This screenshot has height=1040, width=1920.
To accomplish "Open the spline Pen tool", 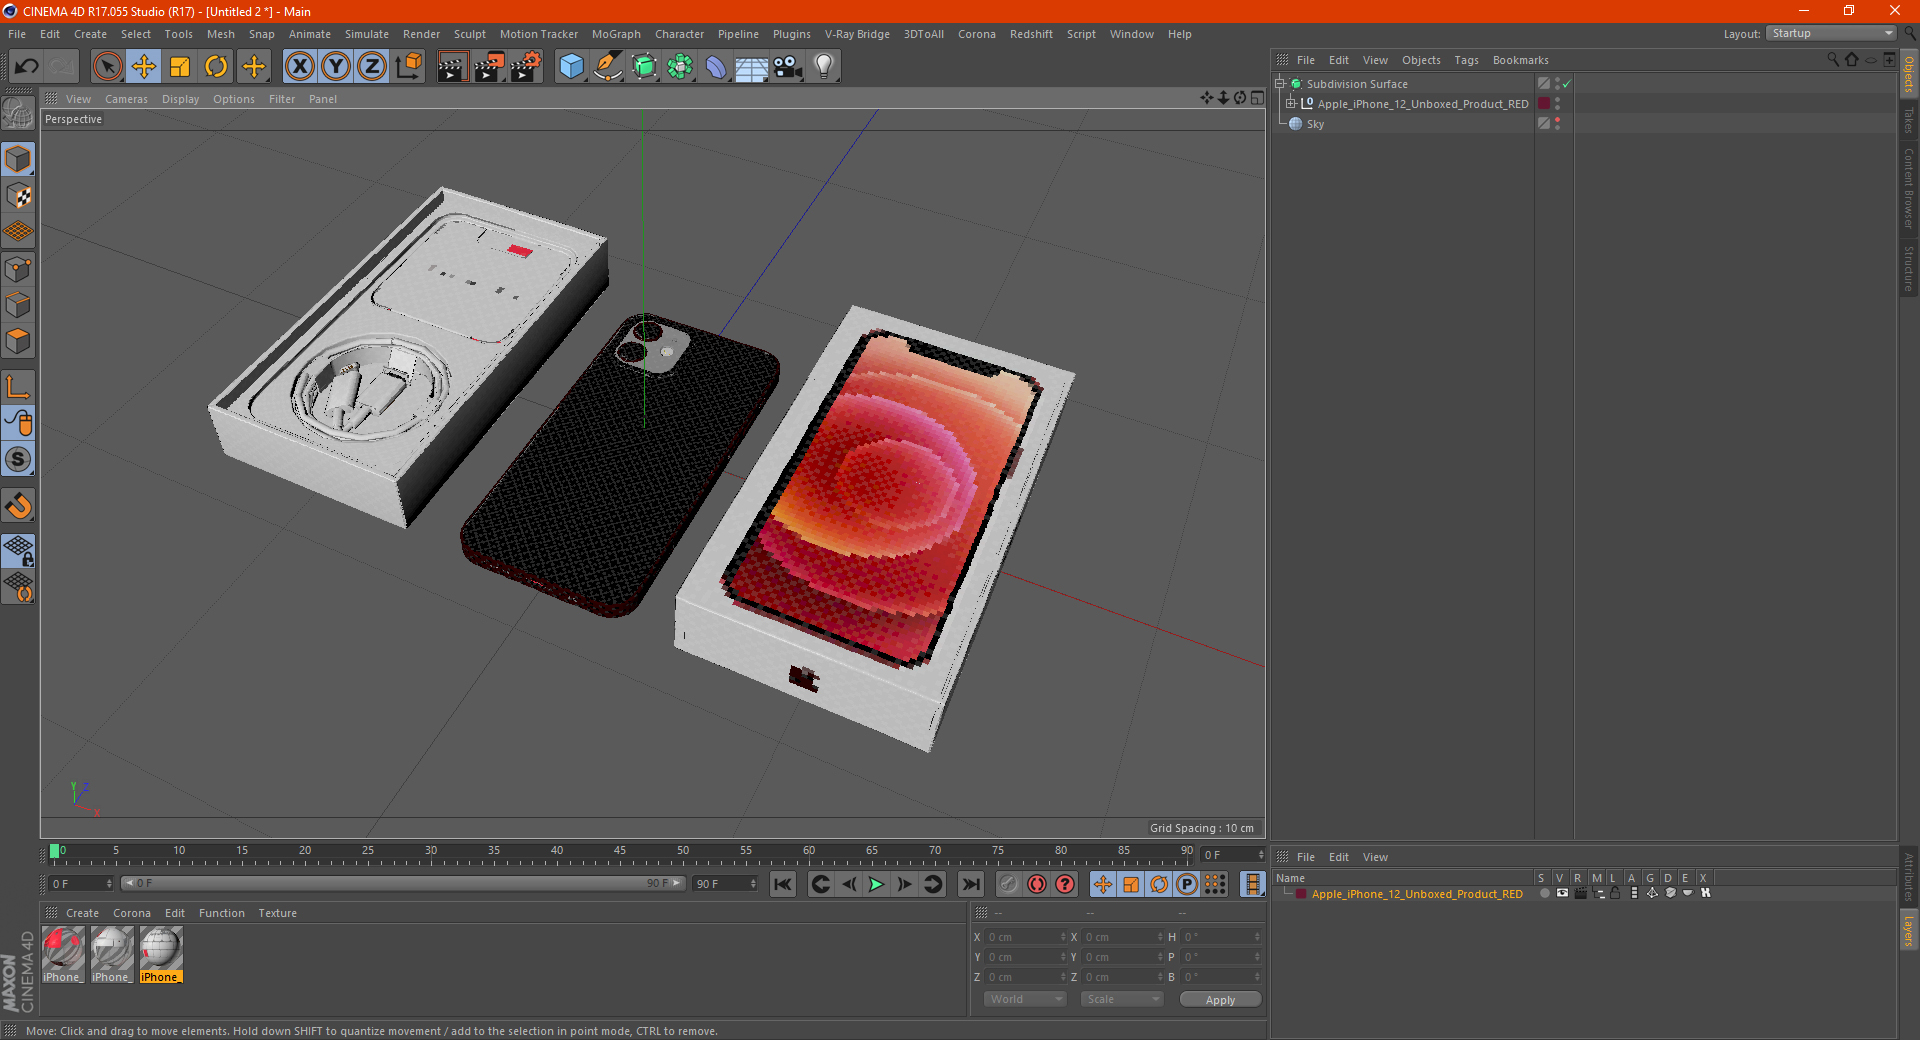I will coord(608,67).
